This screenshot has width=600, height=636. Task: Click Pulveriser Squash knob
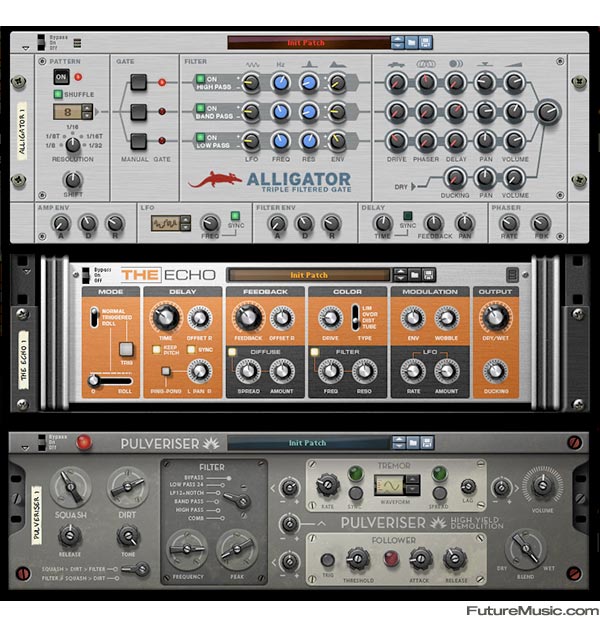[x=71, y=487]
